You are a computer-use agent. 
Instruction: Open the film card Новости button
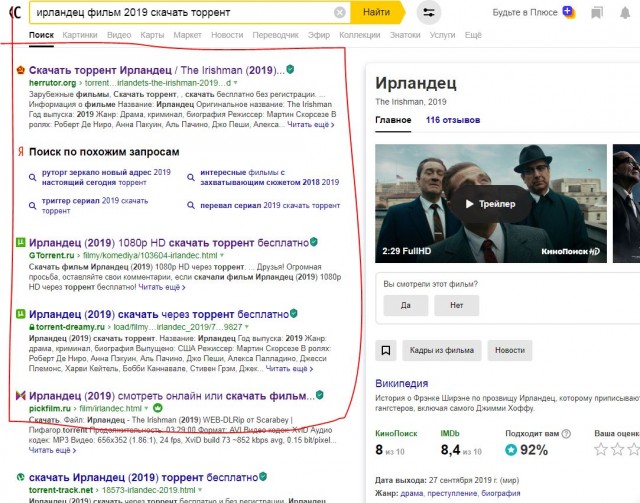[510, 350]
